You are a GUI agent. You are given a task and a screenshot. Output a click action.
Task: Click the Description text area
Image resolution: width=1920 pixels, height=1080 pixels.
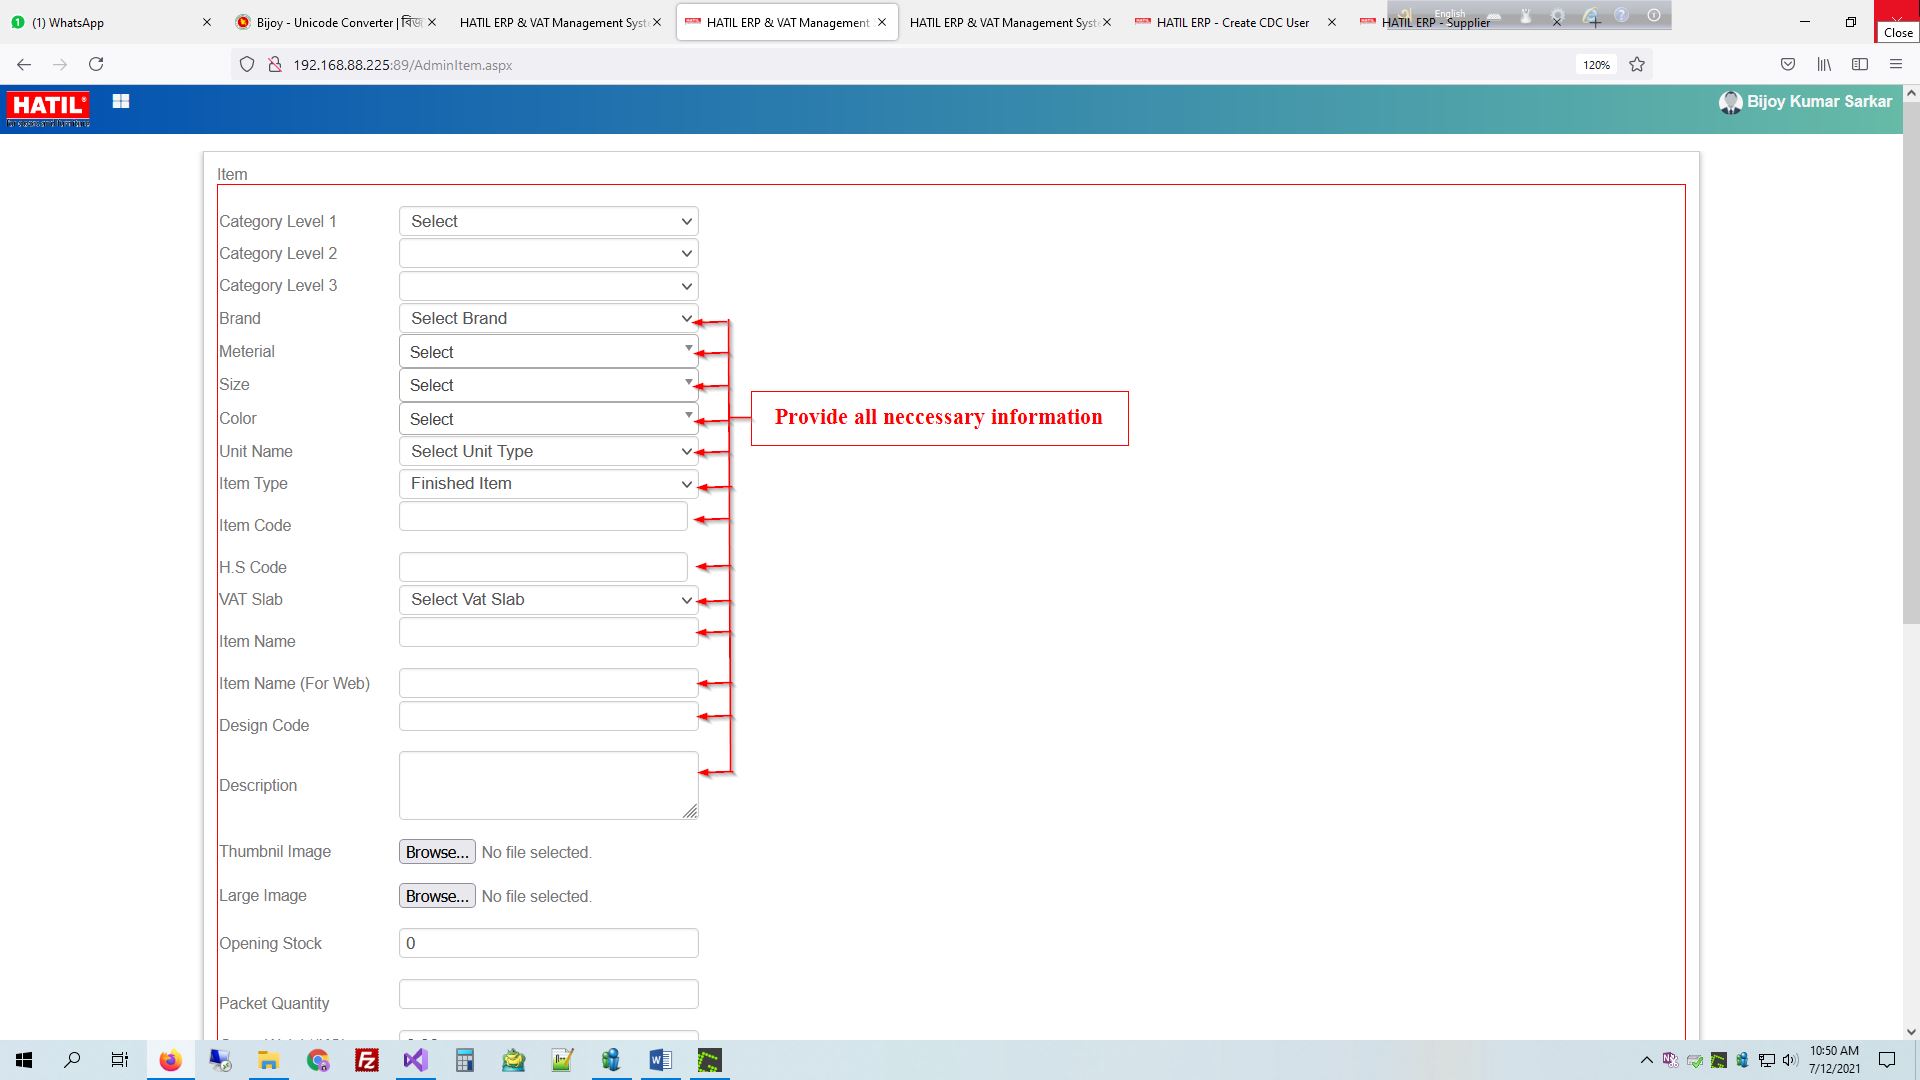pyautogui.click(x=549, y=783)
